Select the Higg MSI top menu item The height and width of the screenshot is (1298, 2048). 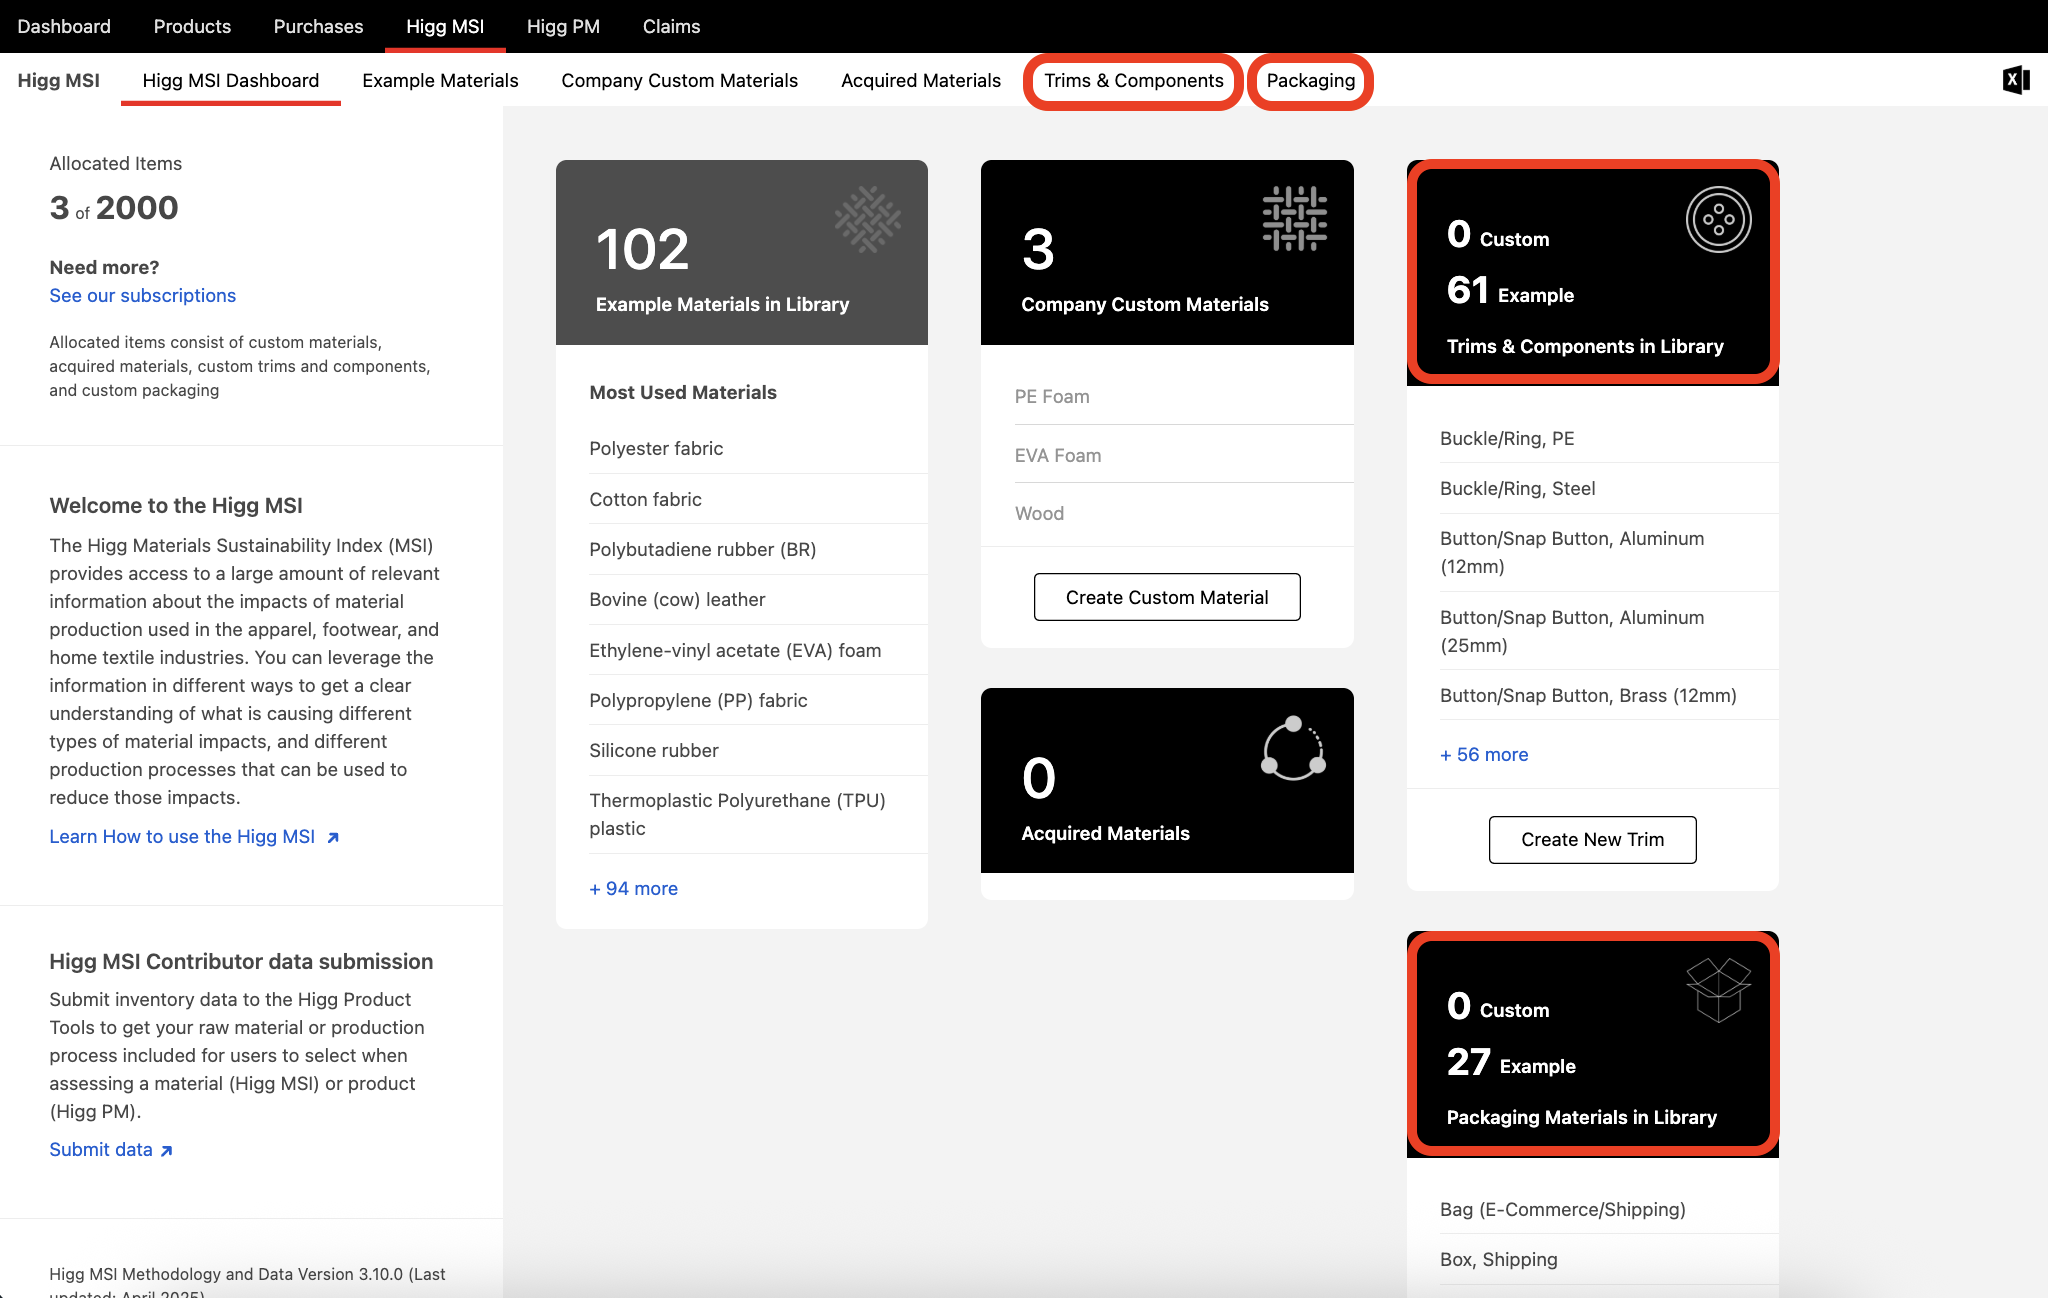(x=445, y=26)
